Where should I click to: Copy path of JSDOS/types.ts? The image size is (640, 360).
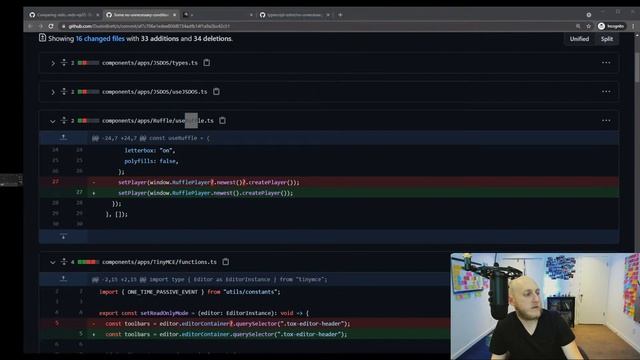pyautogui.click(x=207, y=63)
